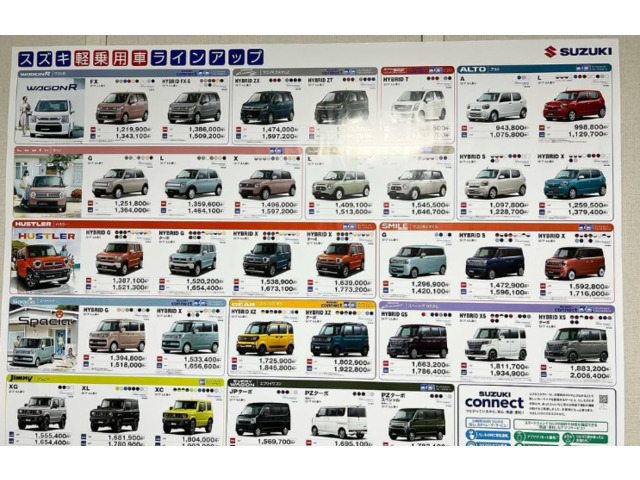Click the Wagon R promo photo
640x480 pixels.
[x=50, y=106]
